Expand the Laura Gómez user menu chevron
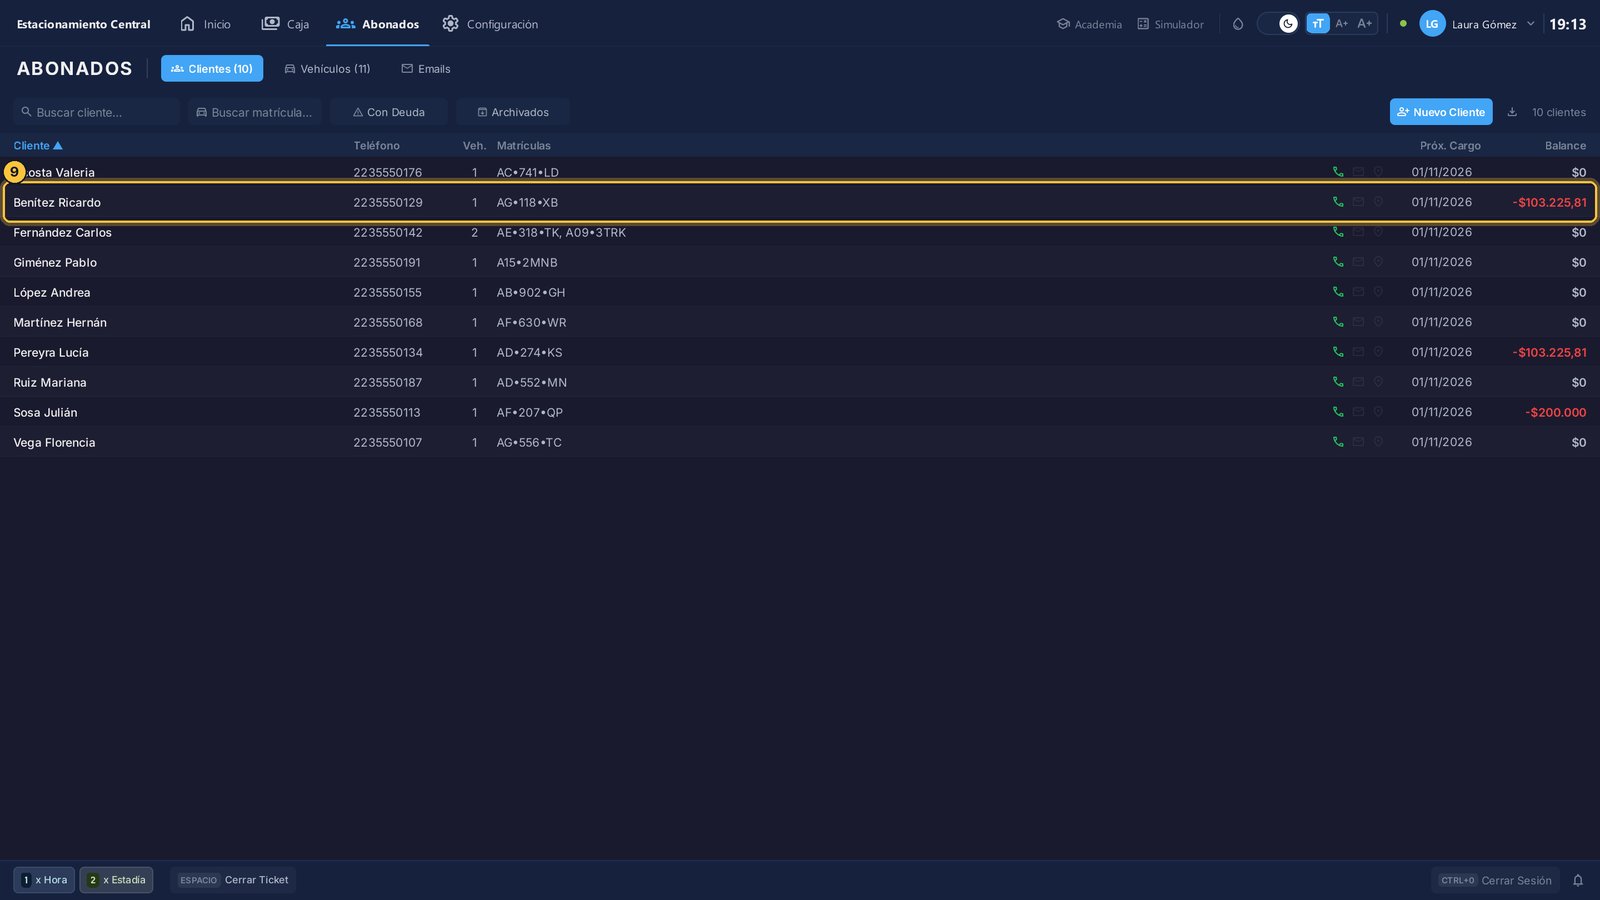1600x900 pixels. (1530, 24)
